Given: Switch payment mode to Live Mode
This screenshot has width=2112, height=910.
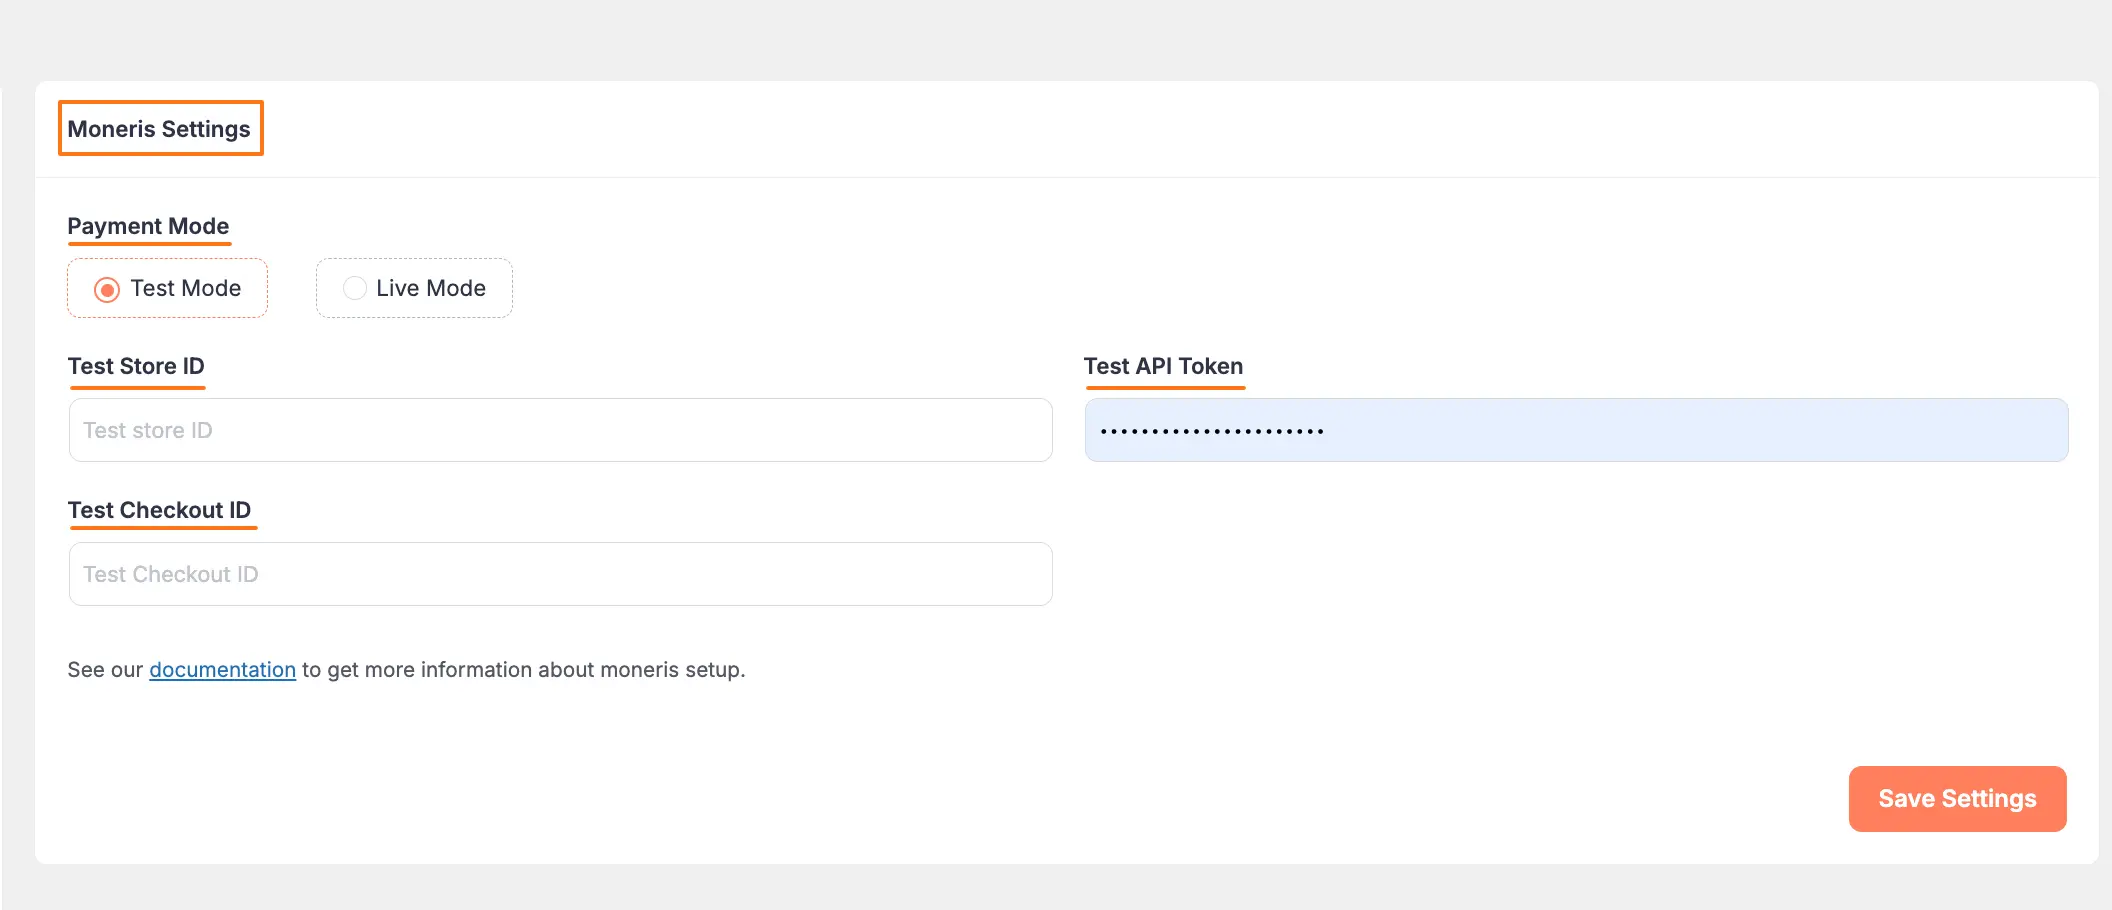Looking at the screenshot, I should 414,288.
